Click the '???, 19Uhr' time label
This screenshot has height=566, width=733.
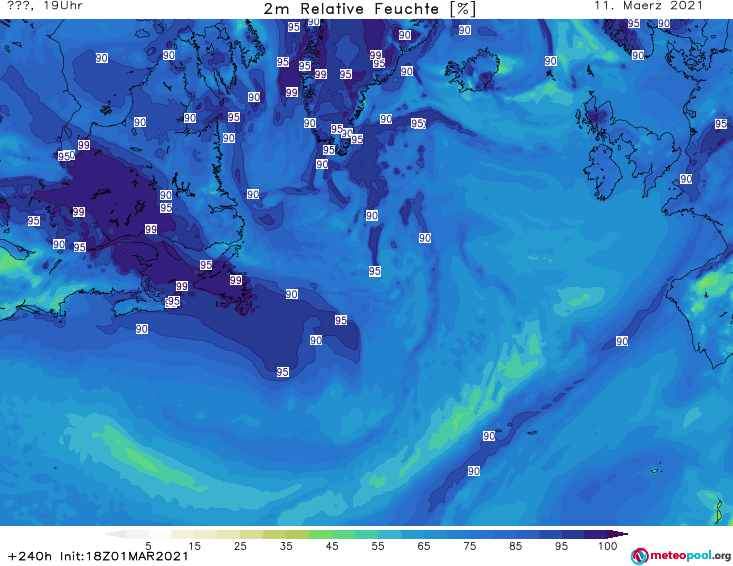coord(45,6)
